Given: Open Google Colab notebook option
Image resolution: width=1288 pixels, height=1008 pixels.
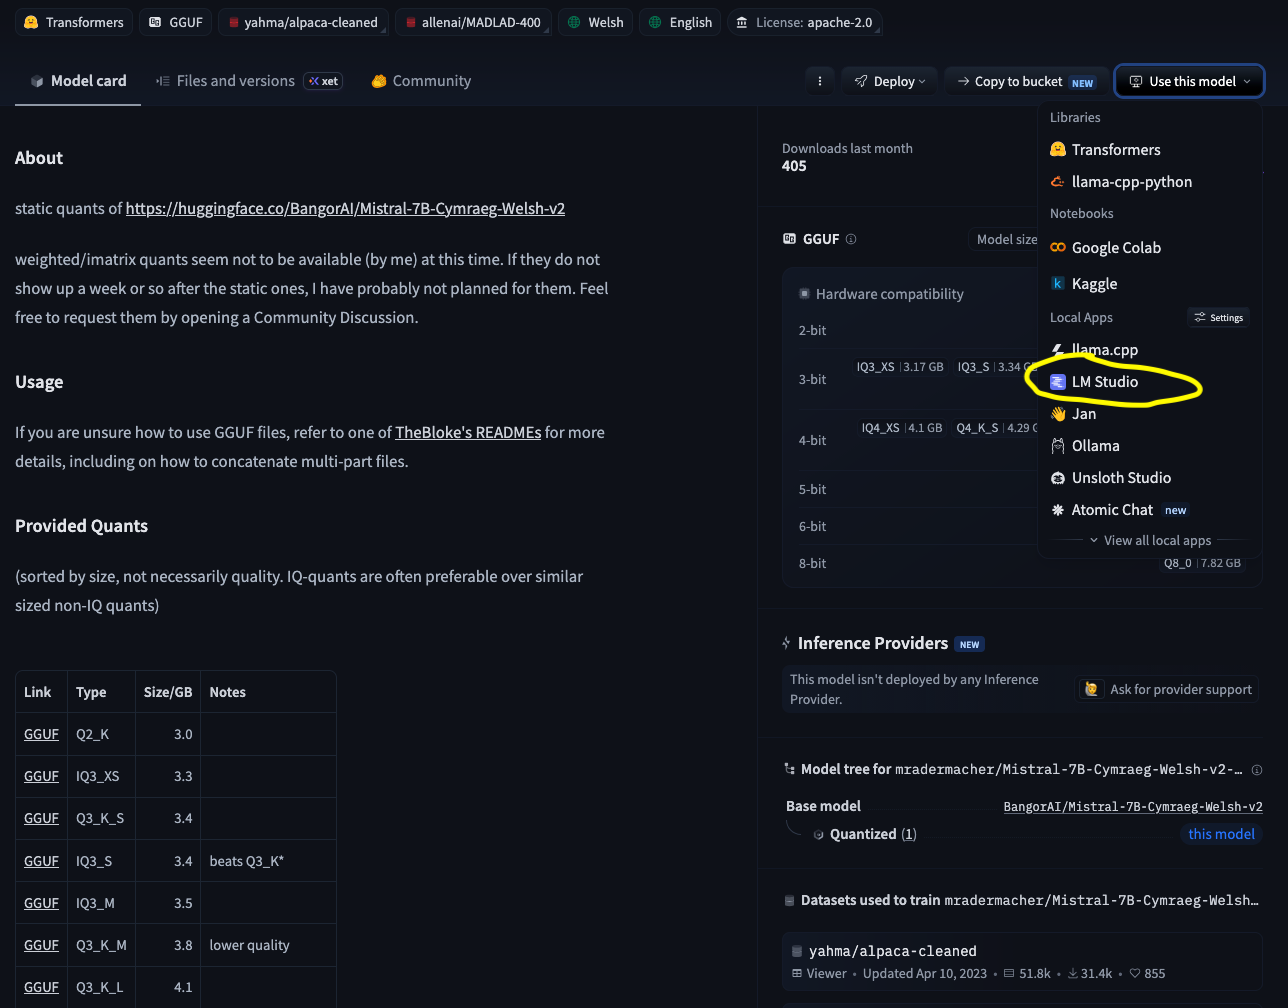Looking at the screenshot, I should [x=1105, y=248].
